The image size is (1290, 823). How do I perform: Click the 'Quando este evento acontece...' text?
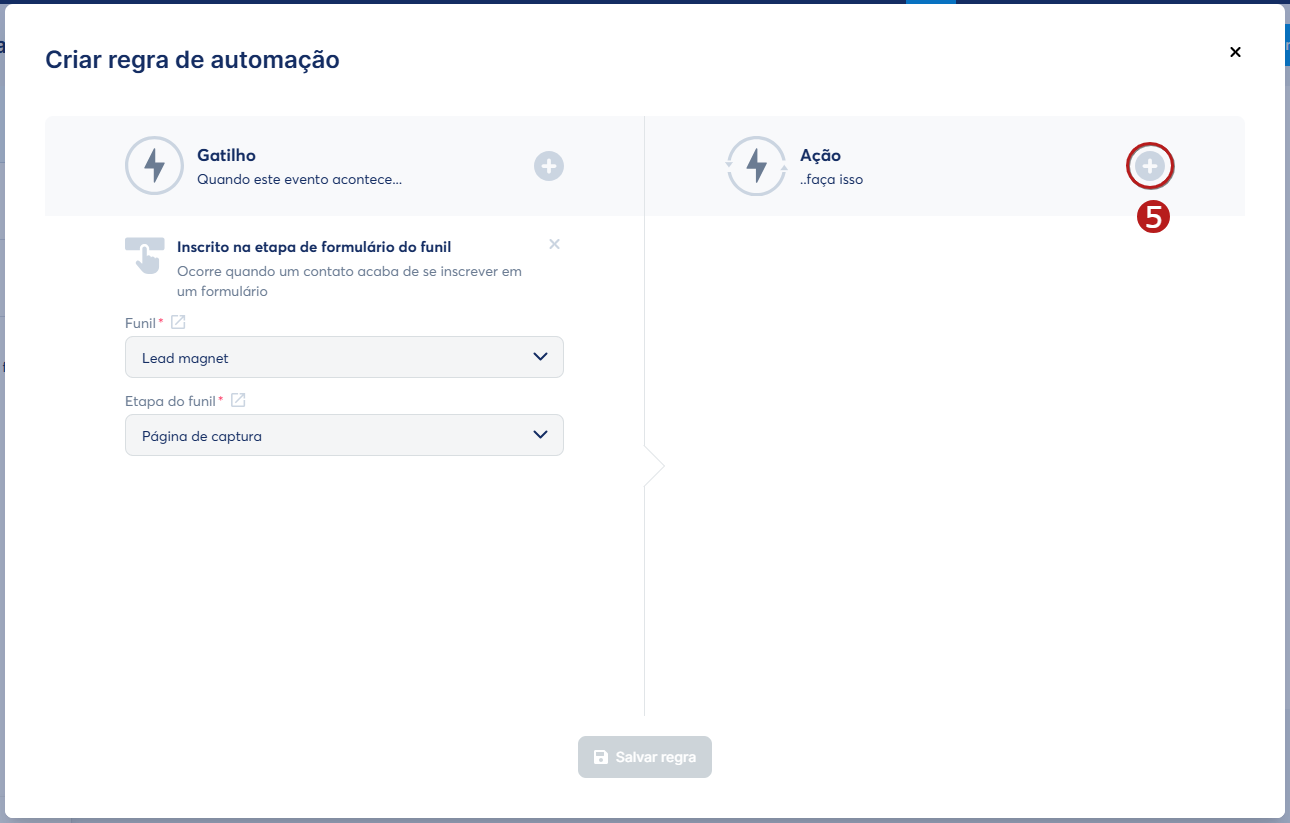300,180
